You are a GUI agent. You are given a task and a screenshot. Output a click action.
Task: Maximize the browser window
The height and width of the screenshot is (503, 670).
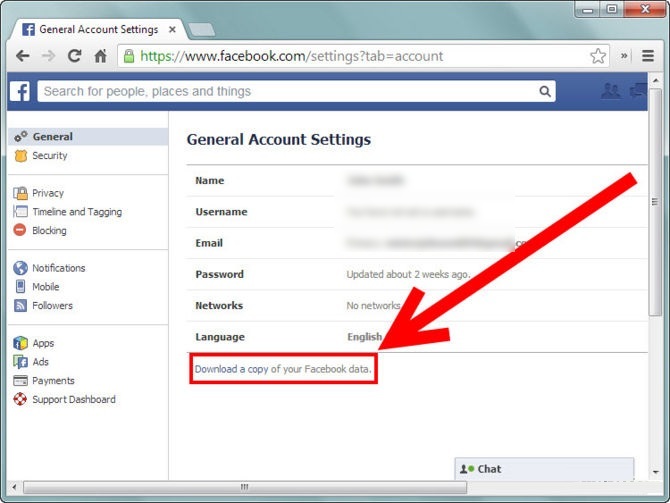pyautogui.click(x=612, y=9)
